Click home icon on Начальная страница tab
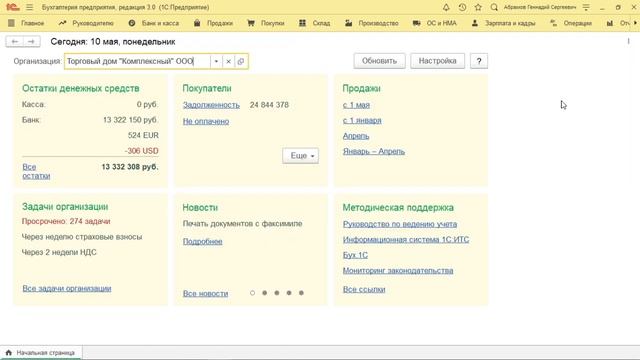The image size is (640, 360). (x=9, y=353)
